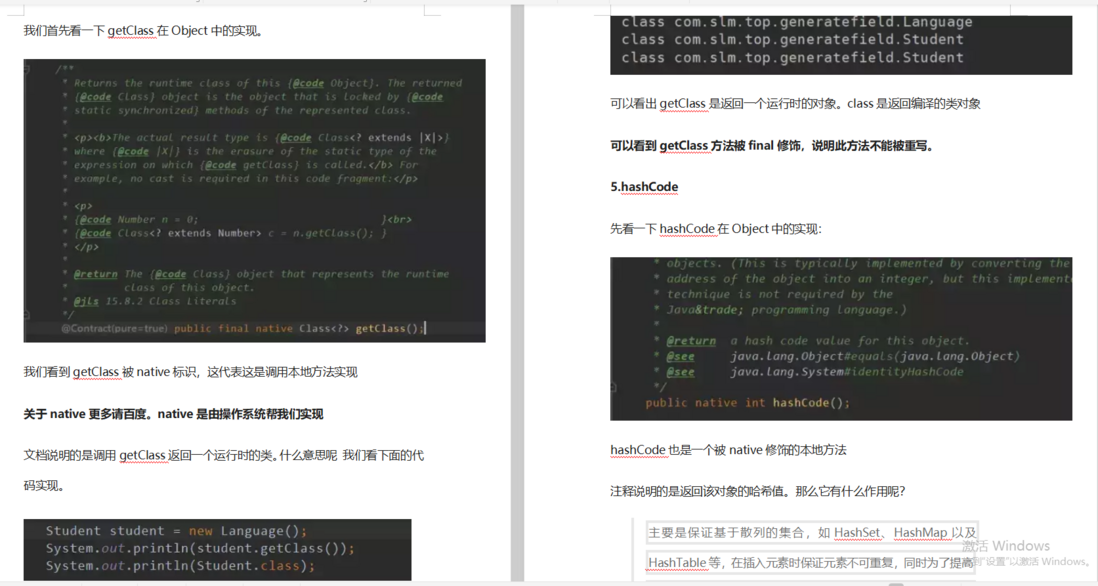The image size is (1098, 586).
Task: Click the '@see java.lang.Object#equals(java.lang.Object)' line
Action: [x=842, y=356]
